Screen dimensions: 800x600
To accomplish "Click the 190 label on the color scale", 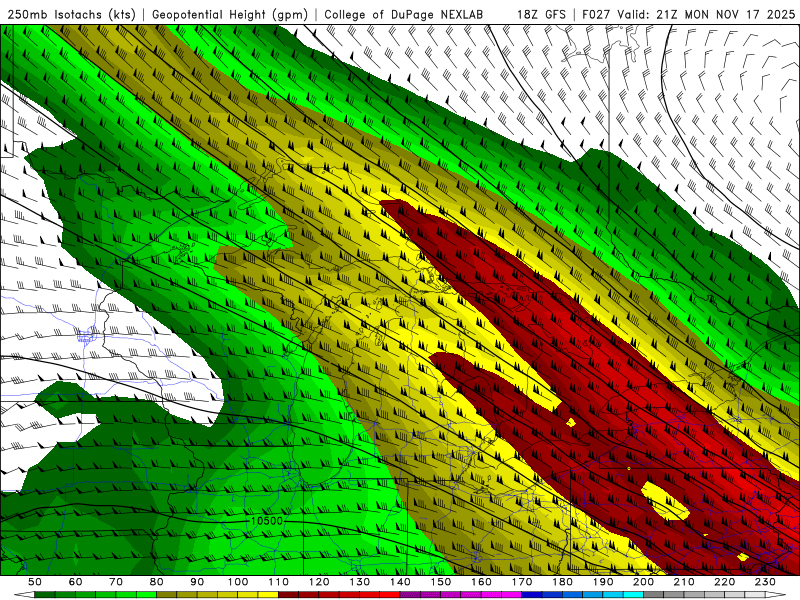I will [603, 582].
